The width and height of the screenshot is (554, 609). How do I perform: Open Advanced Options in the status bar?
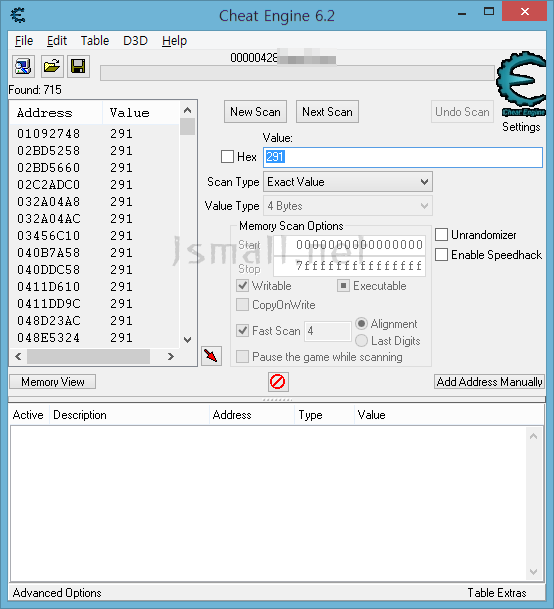click(x=57, y=593)
